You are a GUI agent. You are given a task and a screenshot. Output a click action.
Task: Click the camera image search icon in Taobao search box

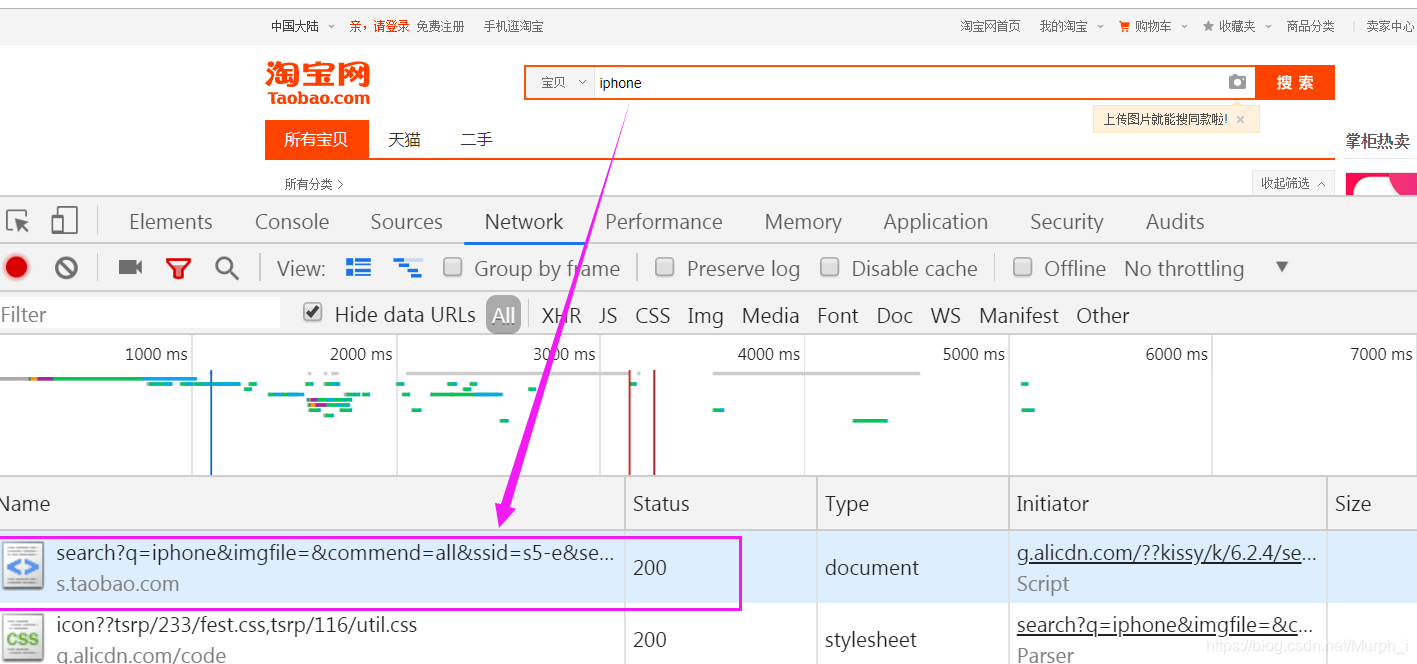(1237, 82)
